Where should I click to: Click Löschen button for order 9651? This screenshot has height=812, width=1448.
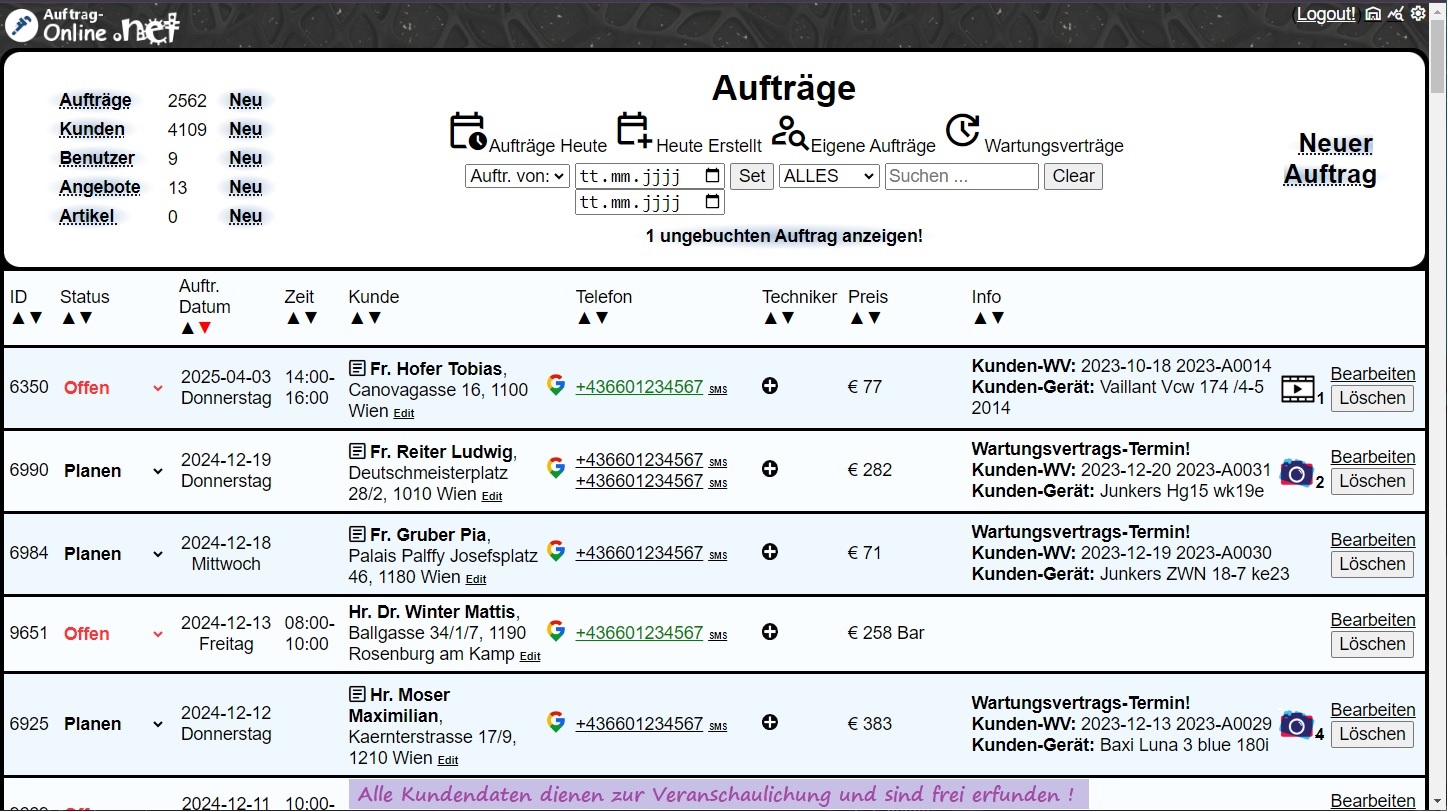pos(1372,644)
